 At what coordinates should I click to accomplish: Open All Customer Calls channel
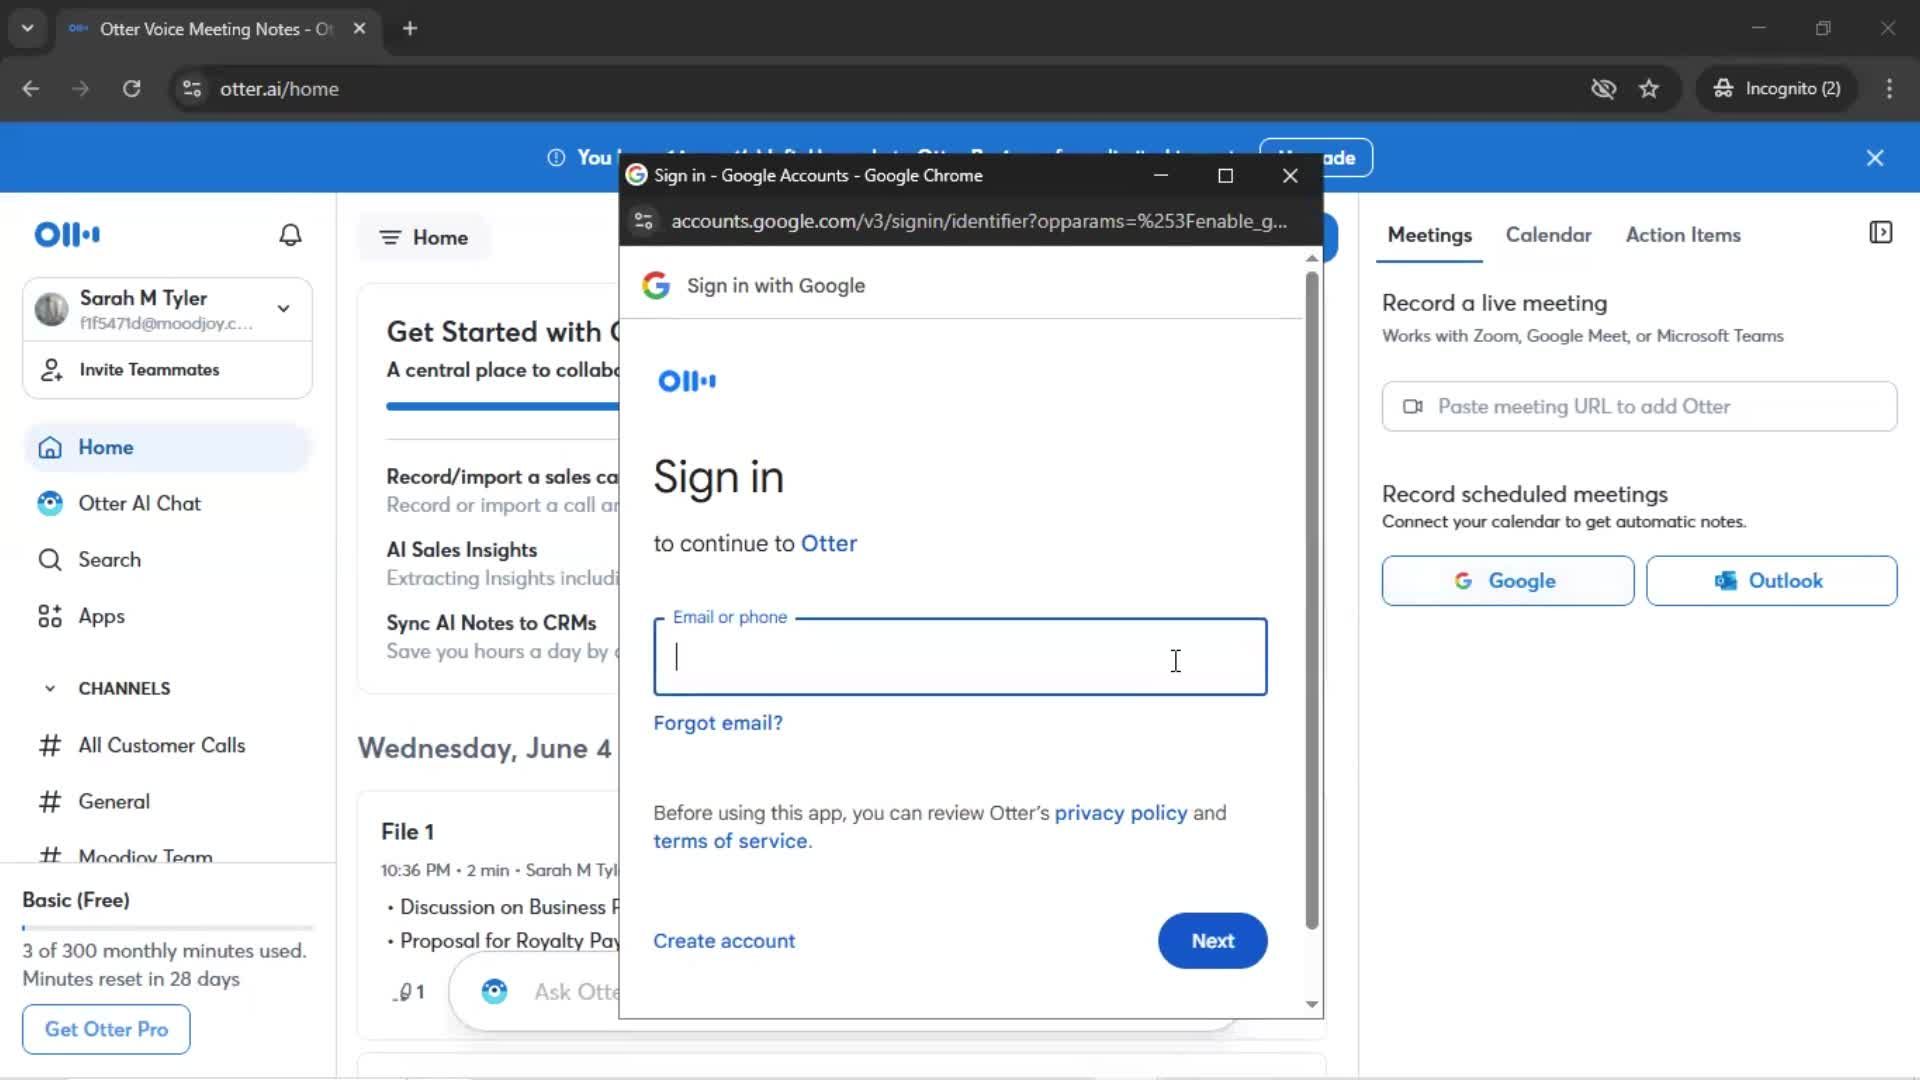coord(167,745)
